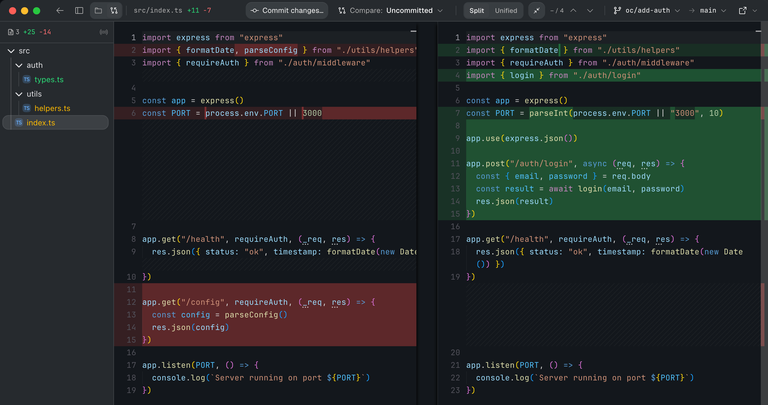Click the open in external window icon
The height and width of the screenshot is (405, 768).
743,10
